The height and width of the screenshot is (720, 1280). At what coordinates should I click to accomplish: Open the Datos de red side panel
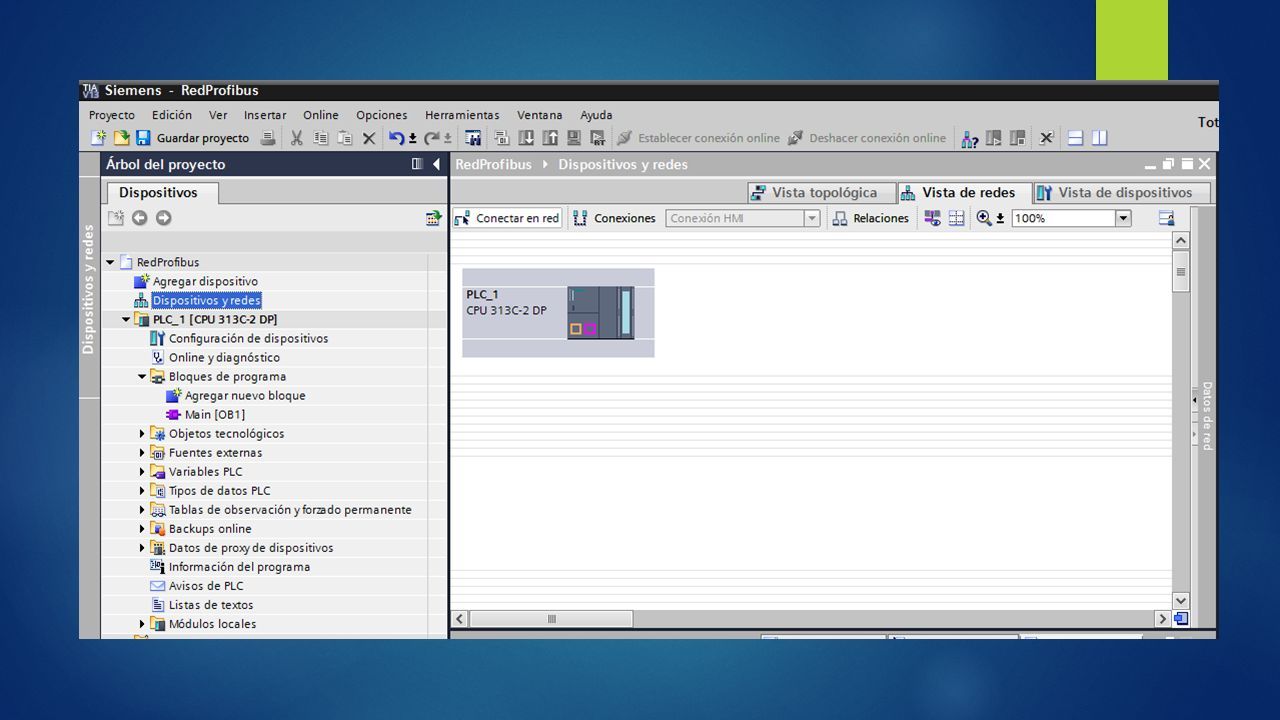[1206, 415]
